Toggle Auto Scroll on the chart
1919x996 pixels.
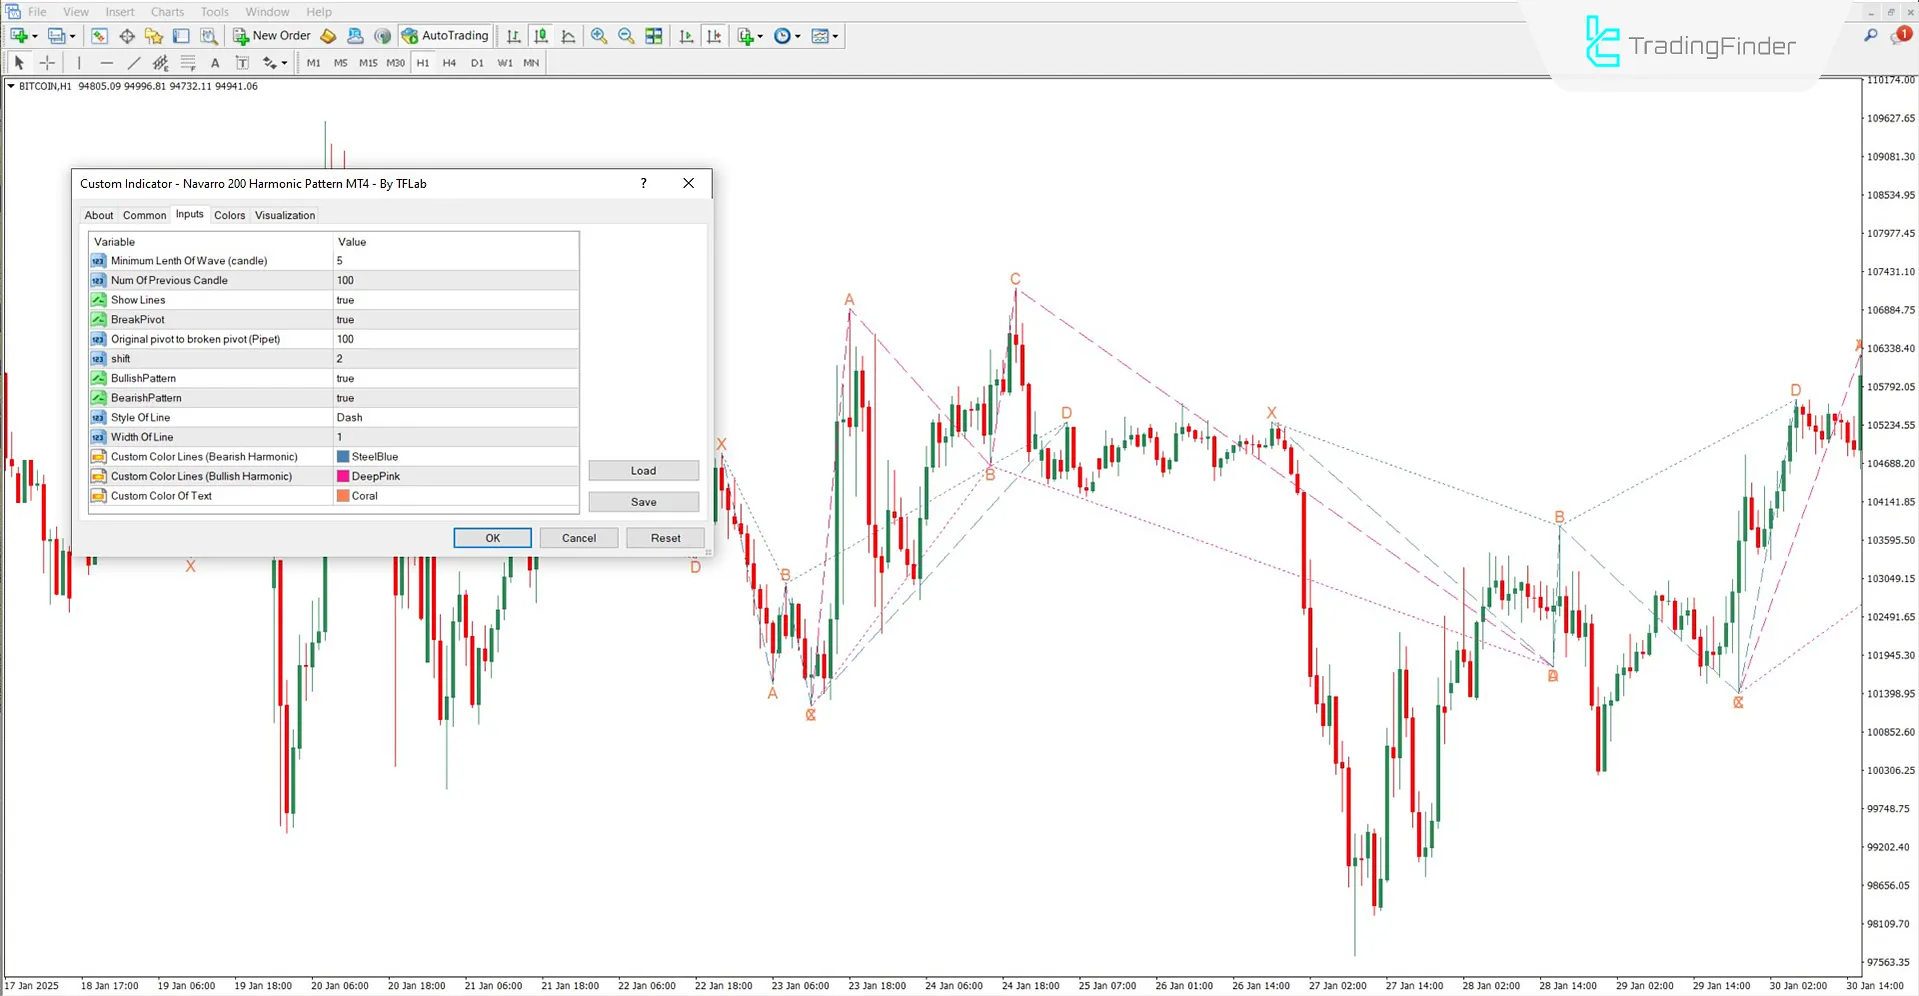click(x=686, y=36)
